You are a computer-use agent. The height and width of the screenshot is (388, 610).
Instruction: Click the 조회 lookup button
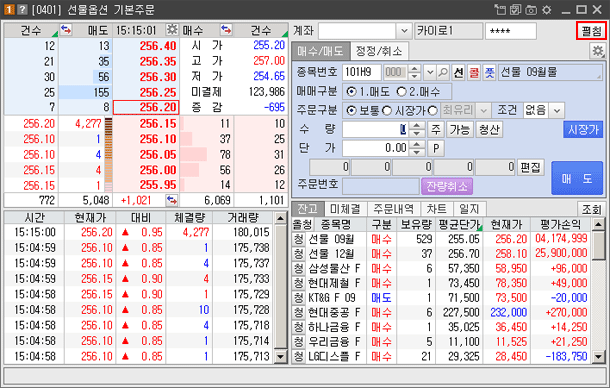point(591,209)
